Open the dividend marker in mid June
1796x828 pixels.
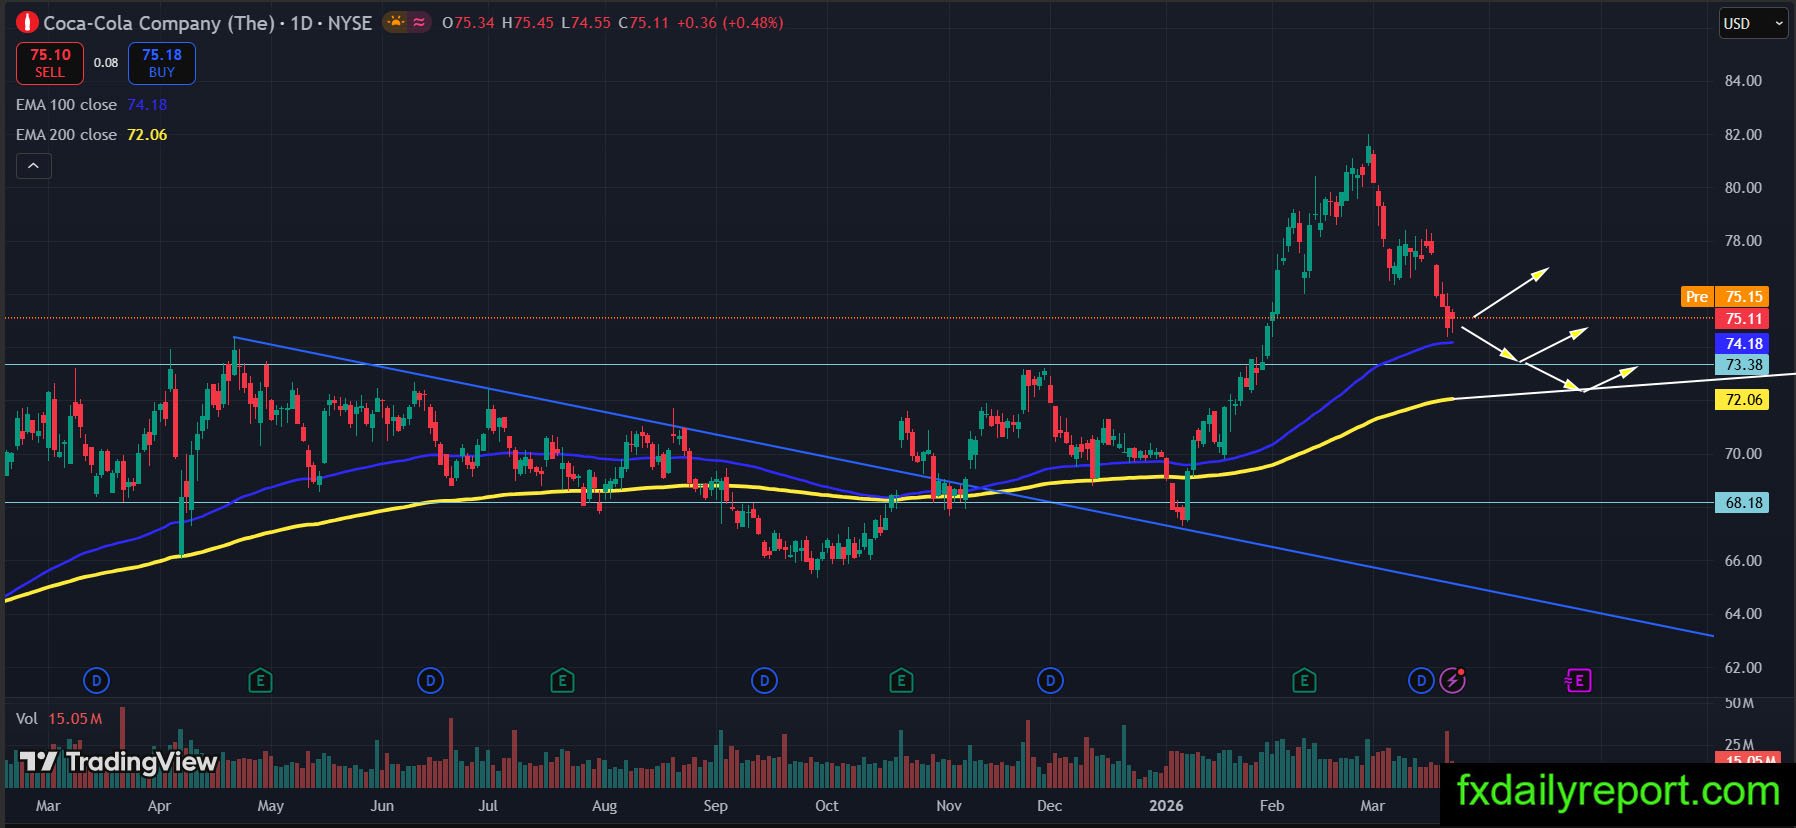click(430, 681)
